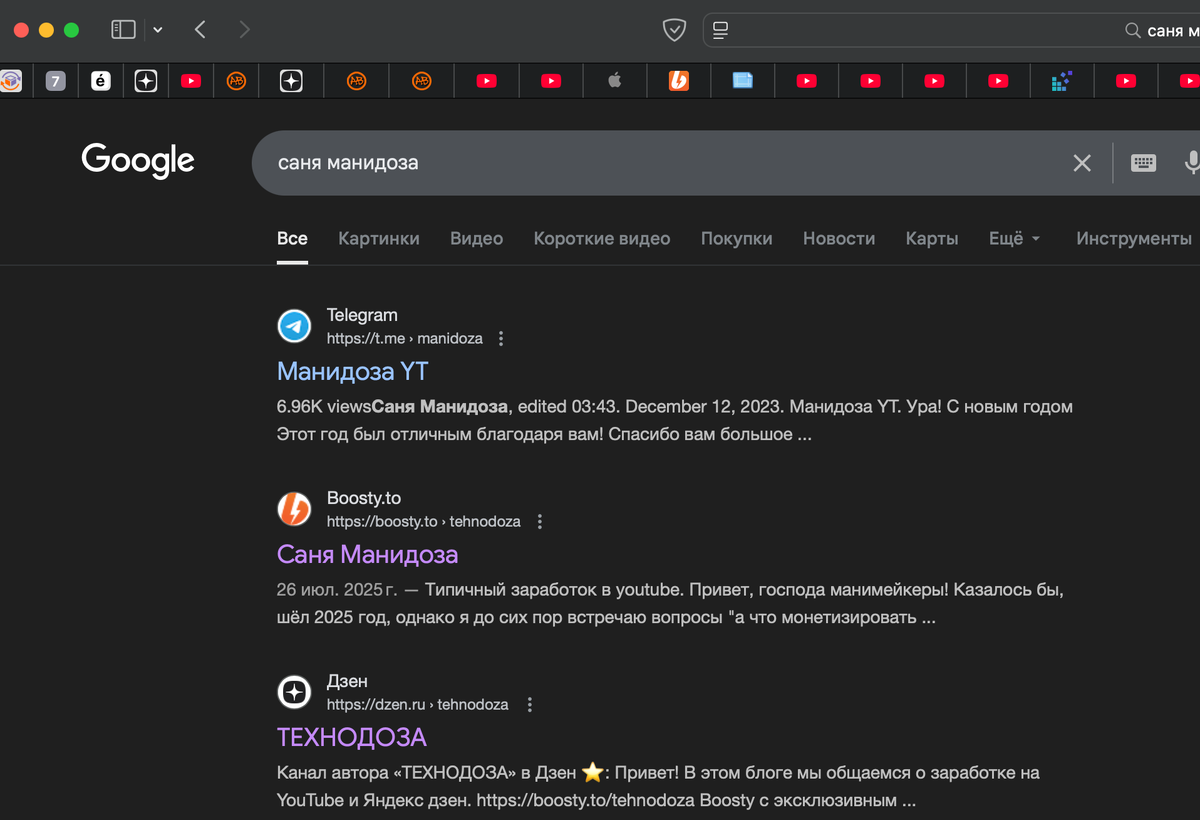1200x820 pixels.
Task: Open the Саня Манидоза Boosty link
Action: (x=367, y=554)
